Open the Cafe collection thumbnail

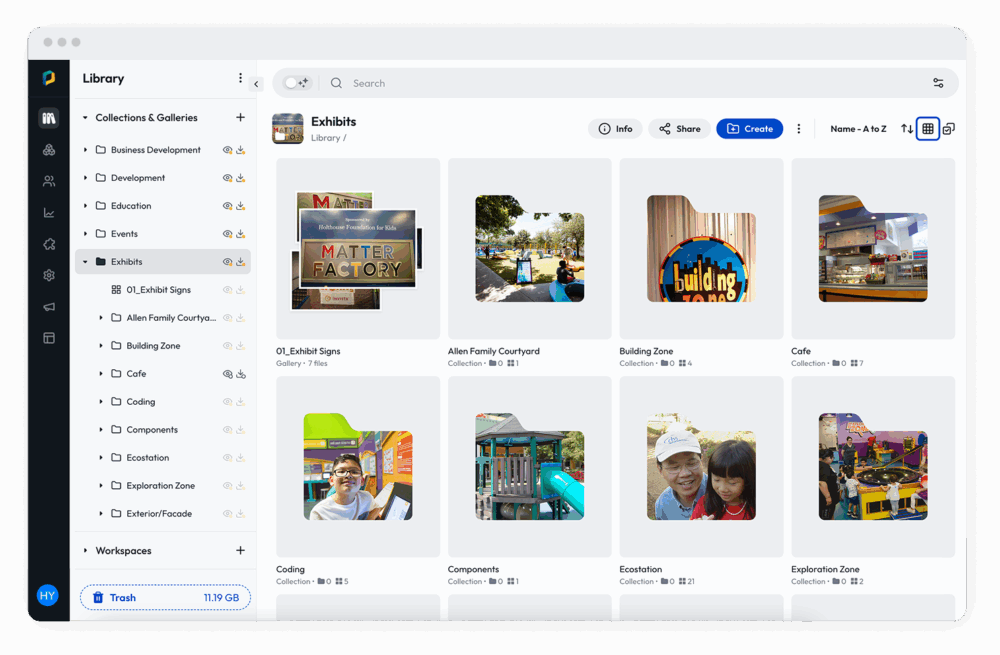coord(872,248)
